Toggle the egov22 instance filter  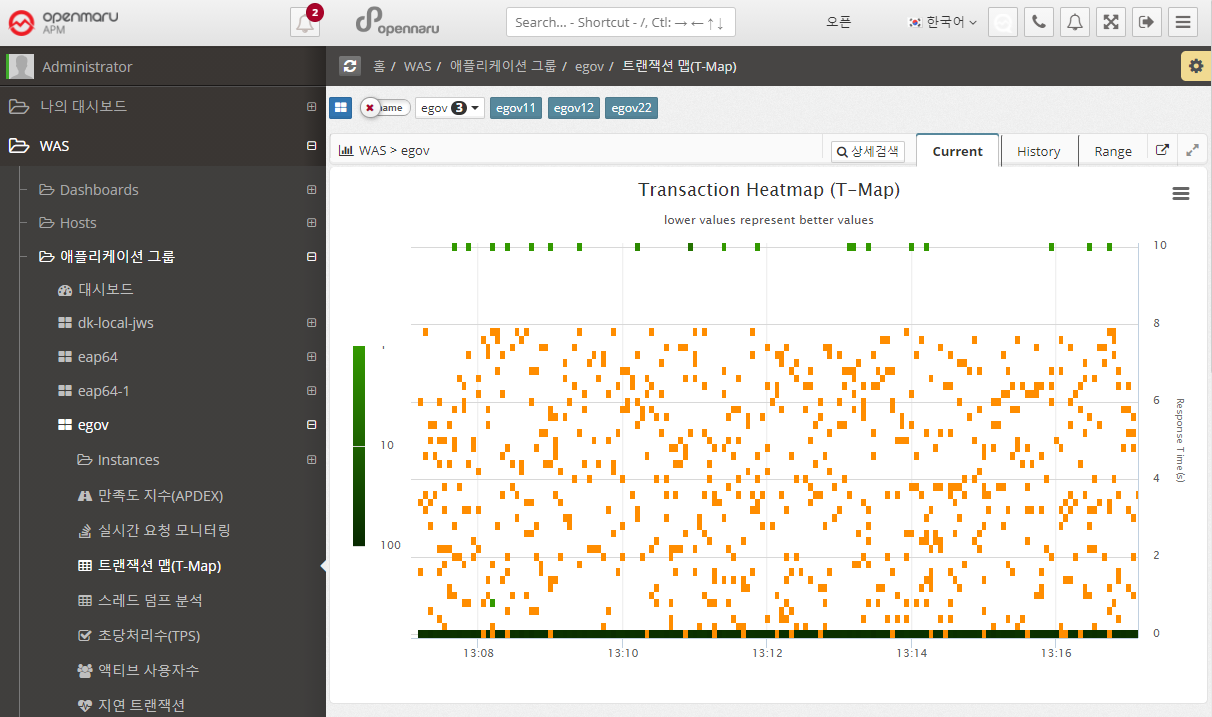(x=631, y=108)
